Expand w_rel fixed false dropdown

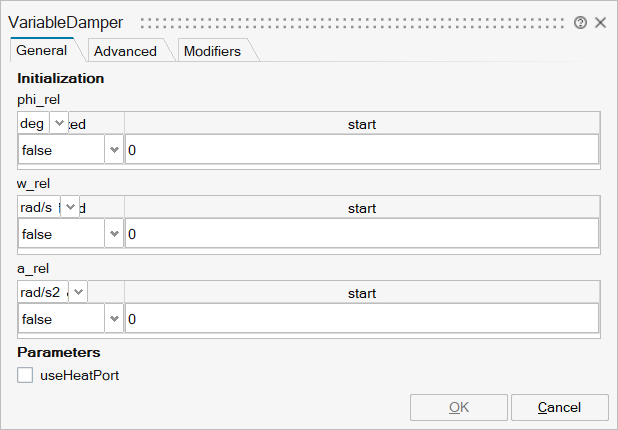pyautogui.click(x=113, y=235)
